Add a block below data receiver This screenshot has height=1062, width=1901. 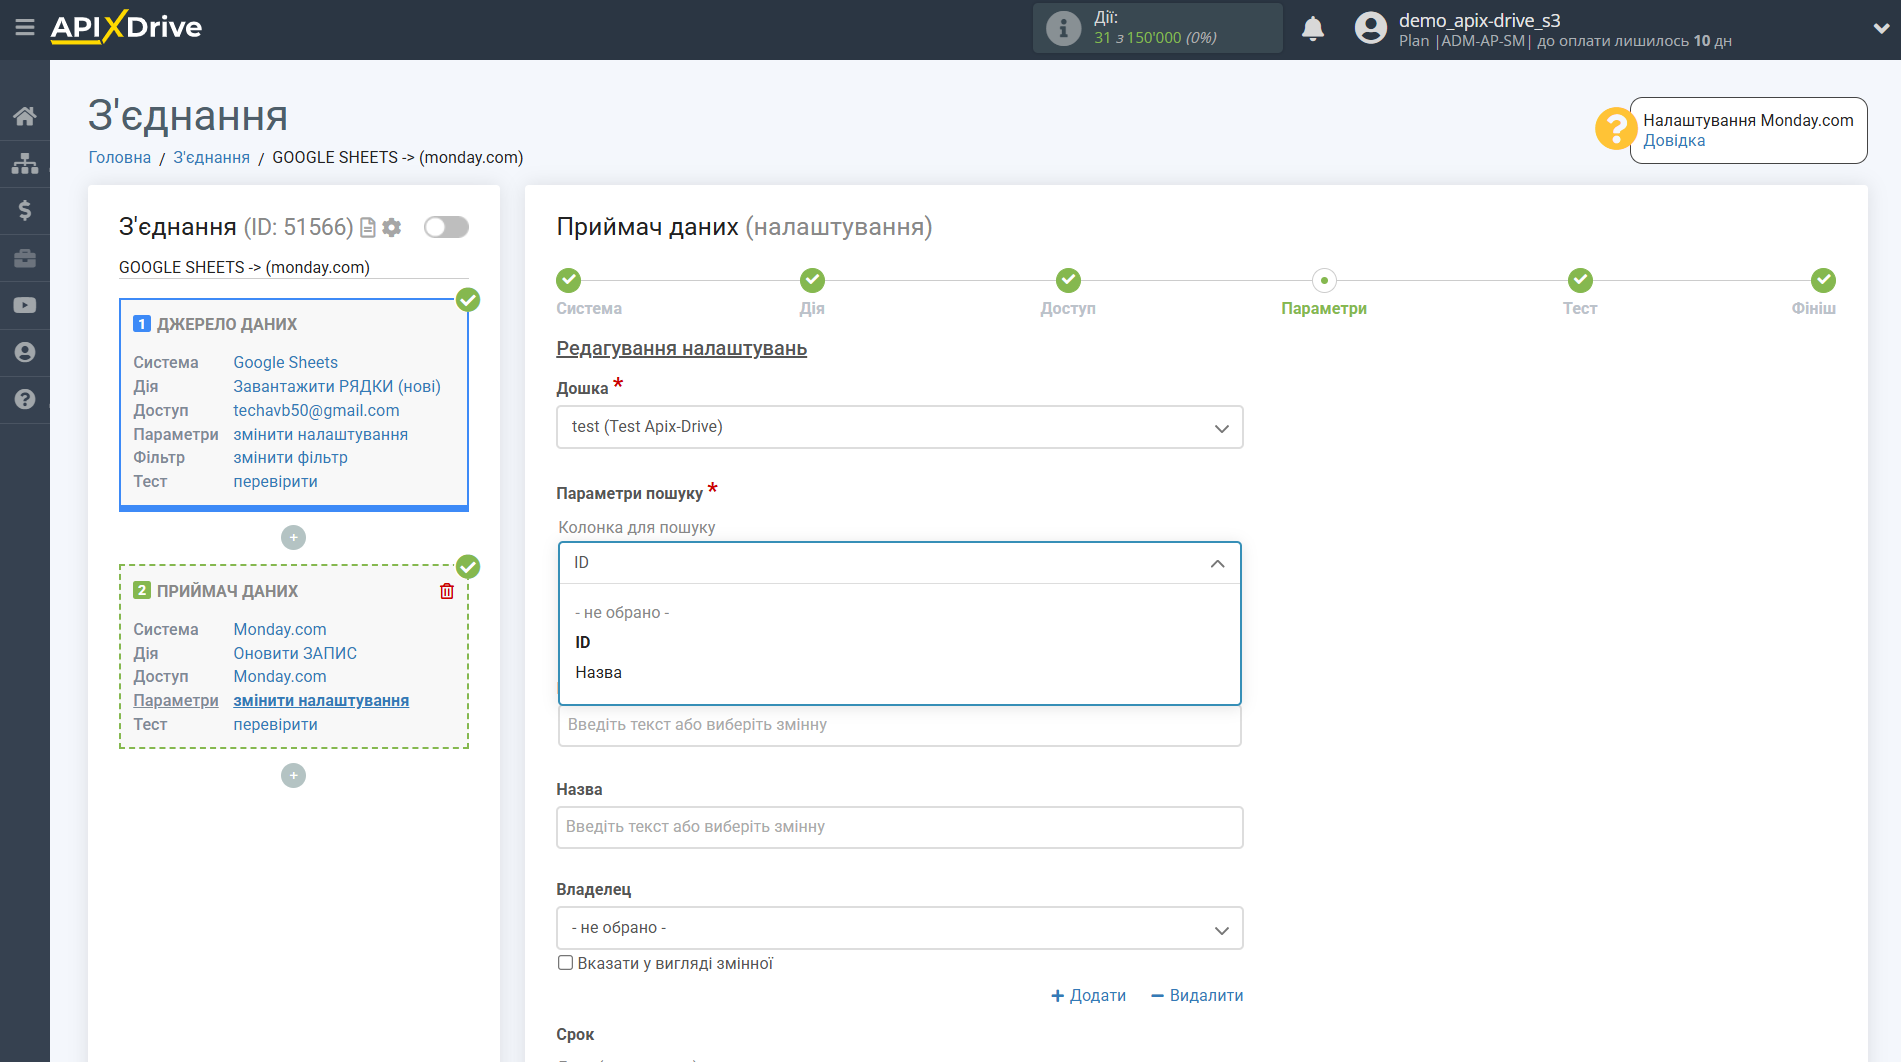point(293,776)
